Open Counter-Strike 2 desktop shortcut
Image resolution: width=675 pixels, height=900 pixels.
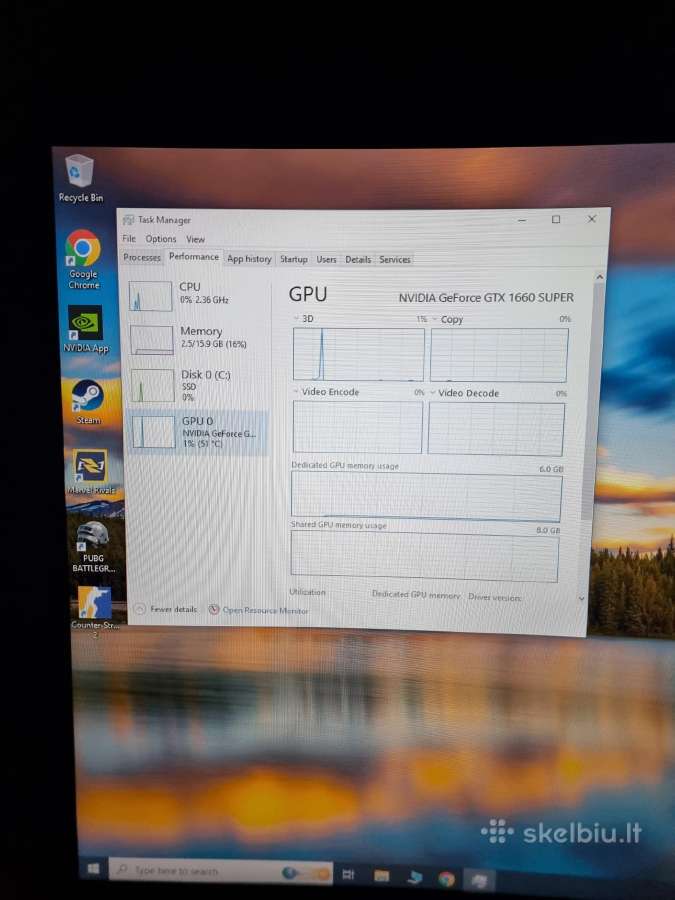pyautogui.click(x=95, y=611)
